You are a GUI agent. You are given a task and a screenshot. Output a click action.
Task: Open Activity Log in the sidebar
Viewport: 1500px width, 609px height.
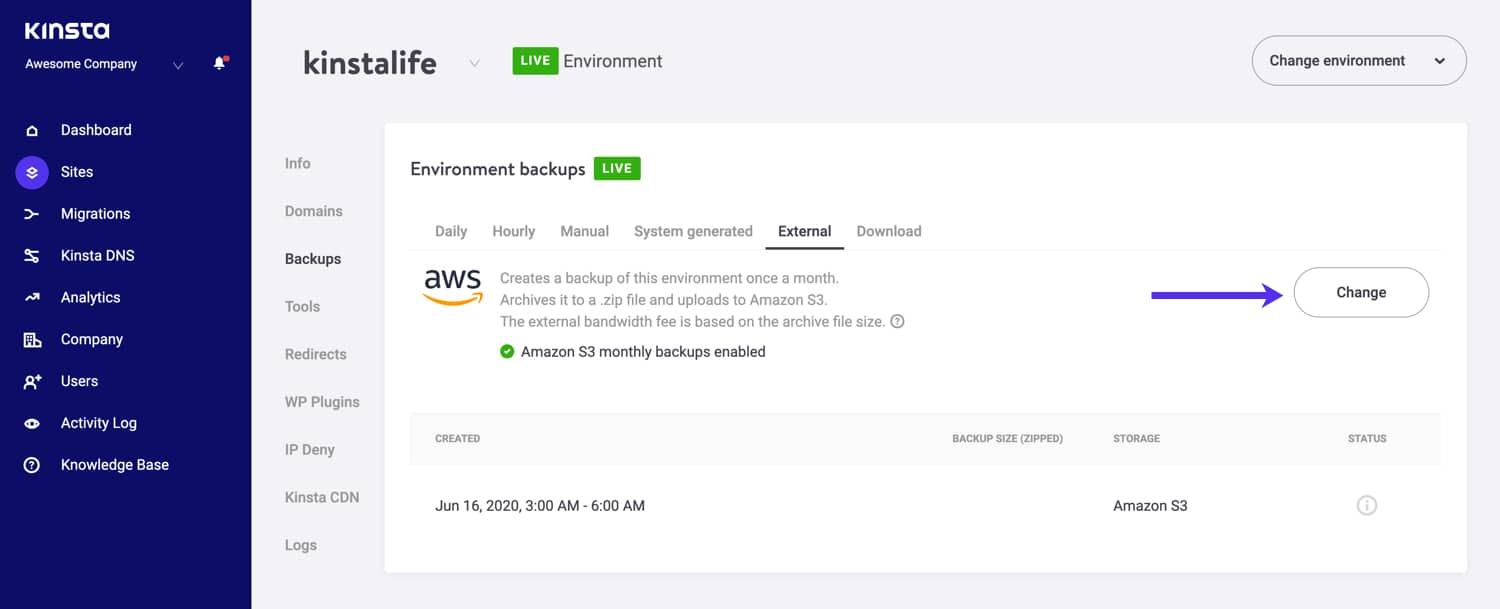[x=98, y=424]
